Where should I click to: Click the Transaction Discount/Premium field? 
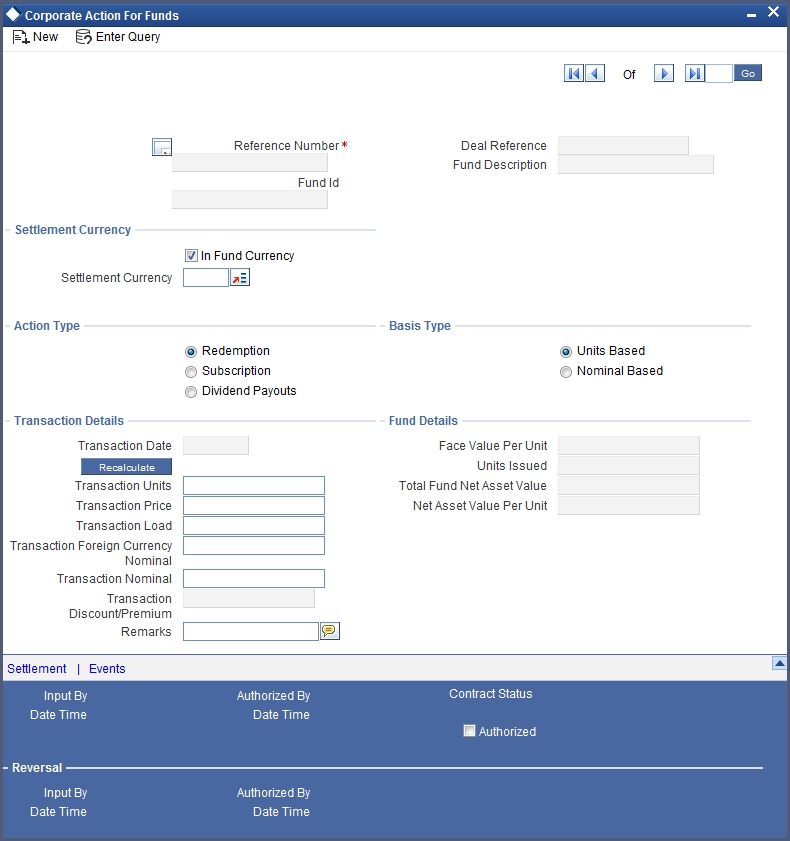tap(249, 599)
